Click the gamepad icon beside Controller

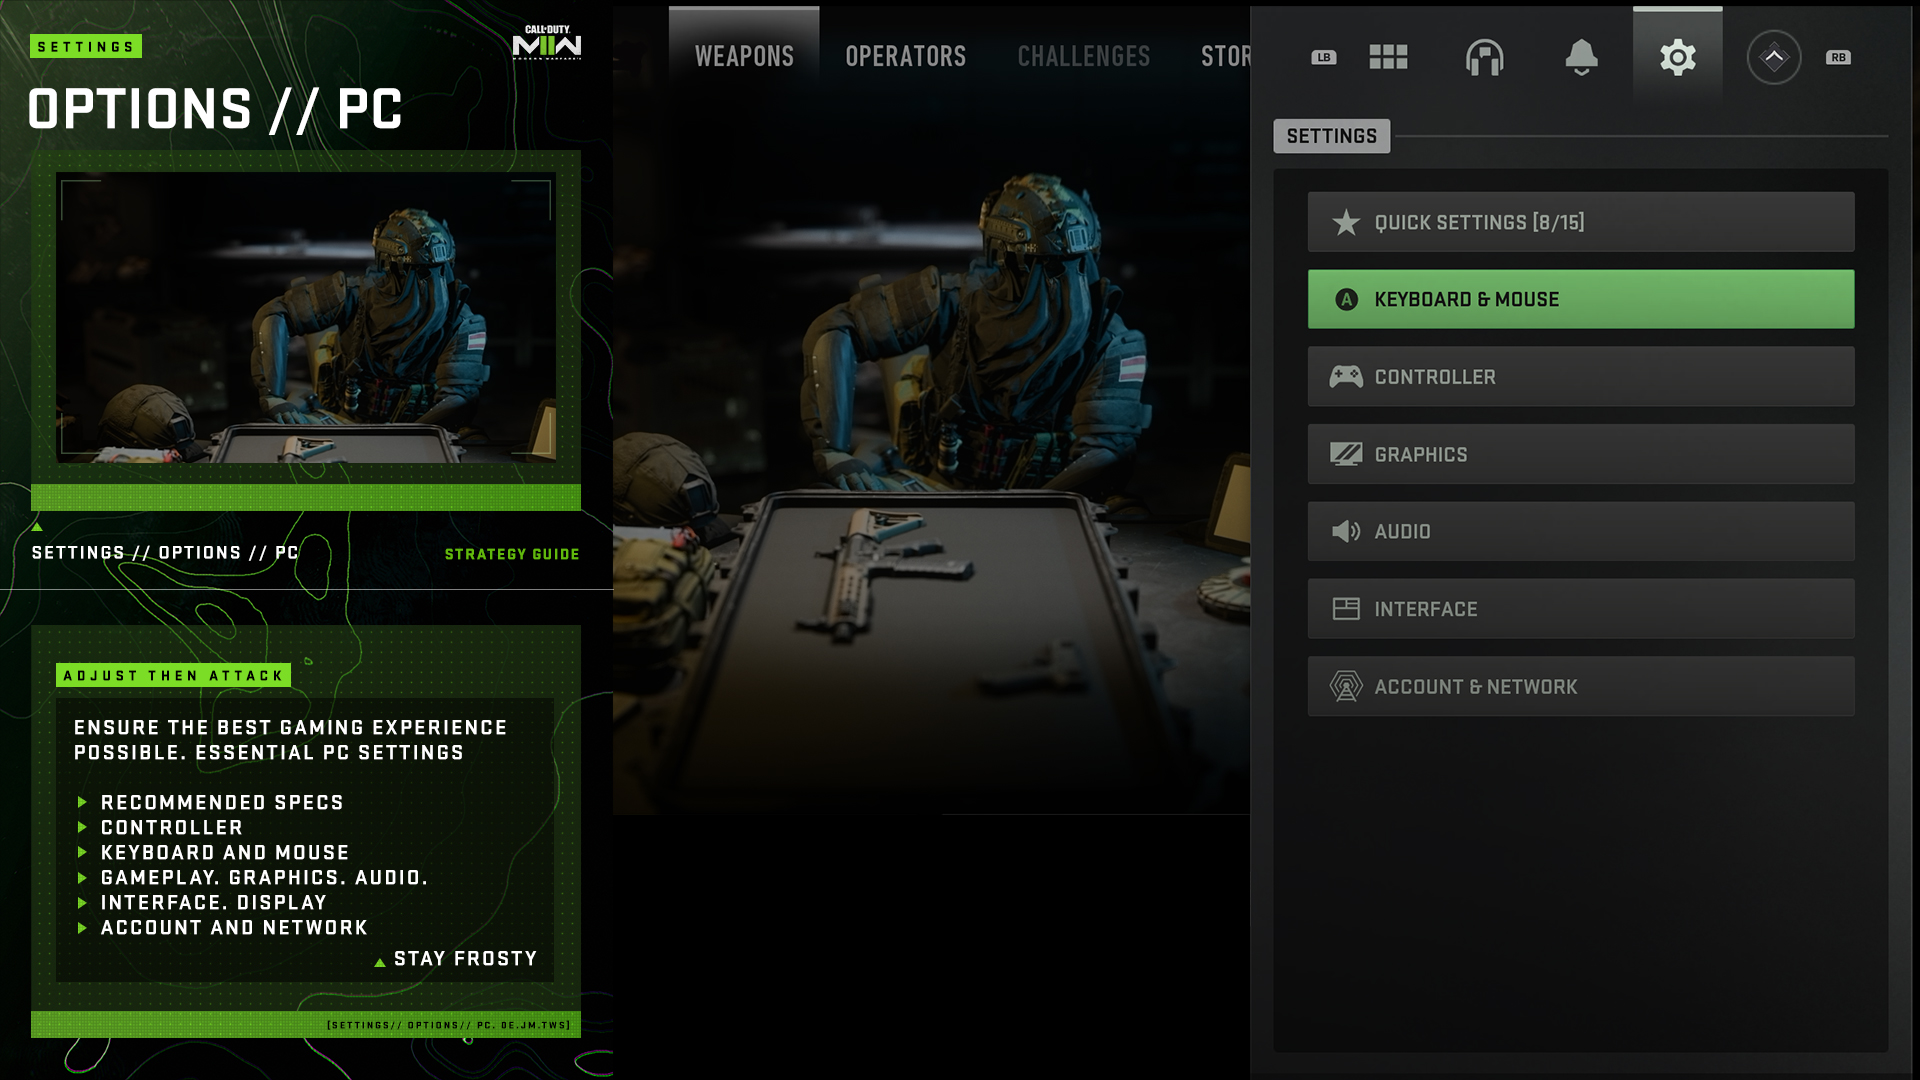pyautogui.click(x=1346, y=377)
